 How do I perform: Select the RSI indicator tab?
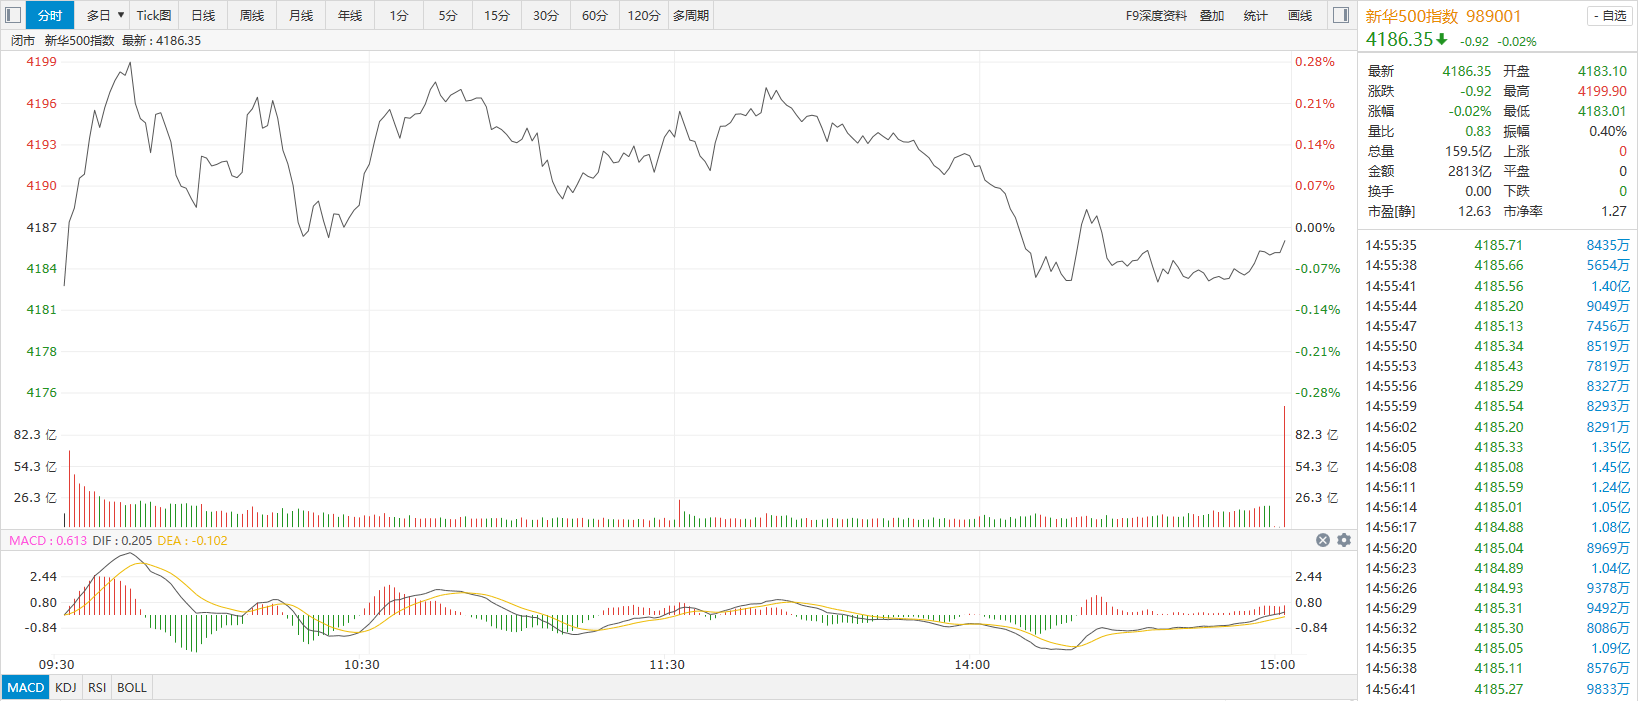click(97, 687)
